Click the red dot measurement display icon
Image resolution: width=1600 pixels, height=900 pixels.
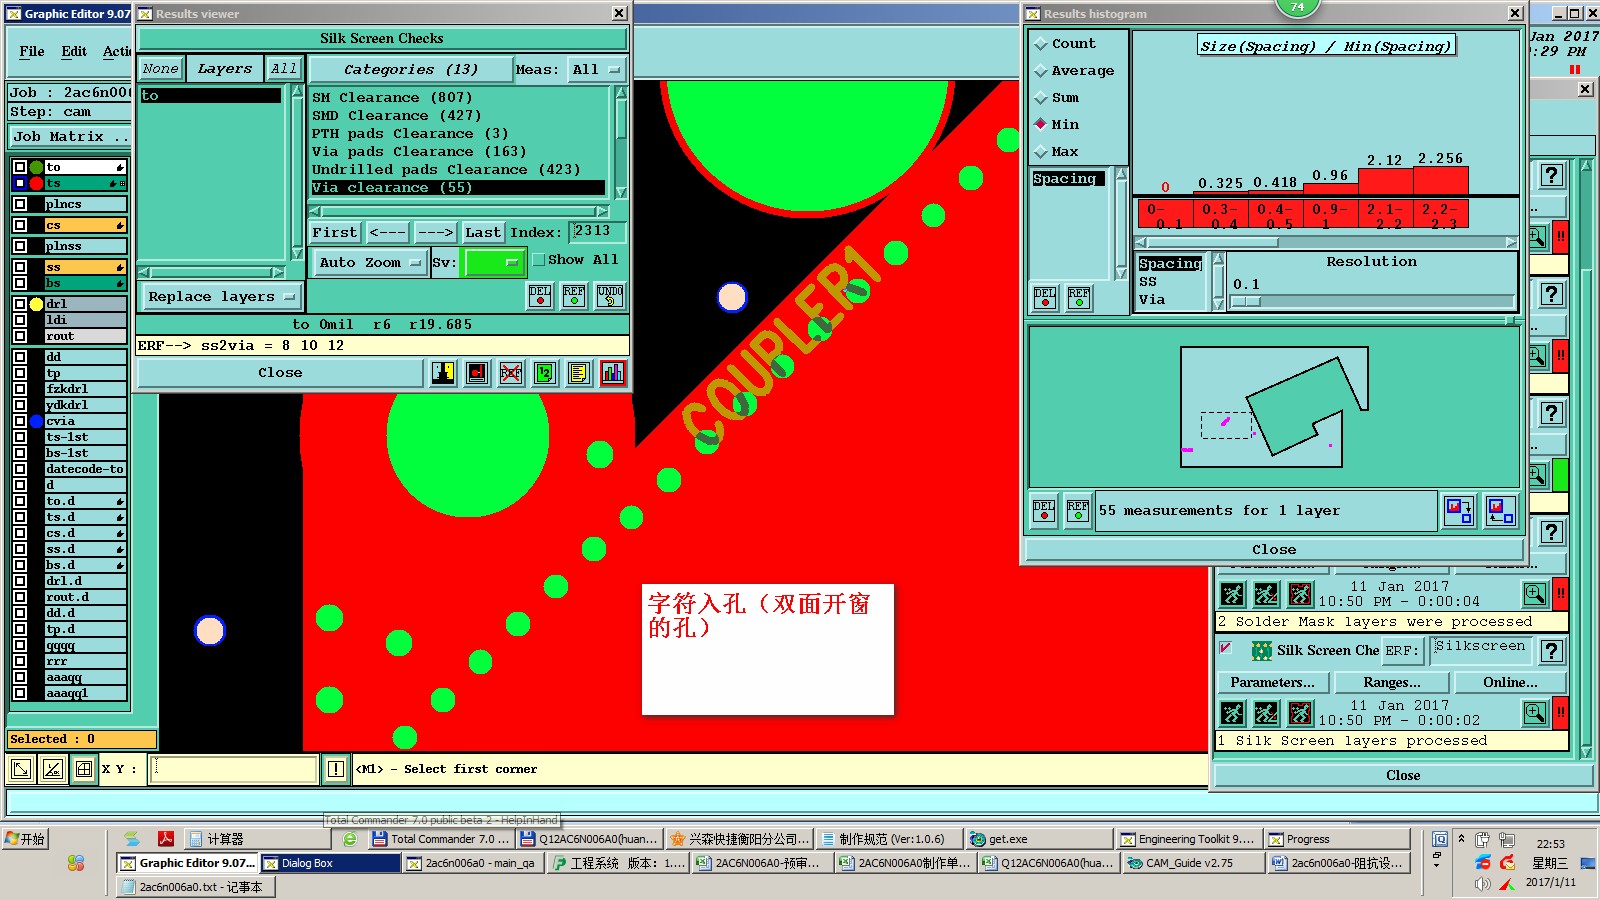point(477,373)
